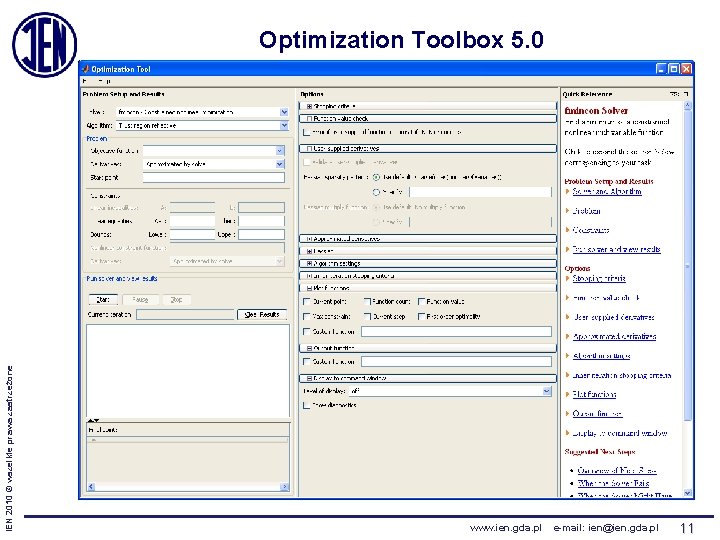The width and height of the screenshot is (720, 540).
Task: Click the Hessian sparsity Specify text field
Action: pyautogui.click(x=480, y=192)
